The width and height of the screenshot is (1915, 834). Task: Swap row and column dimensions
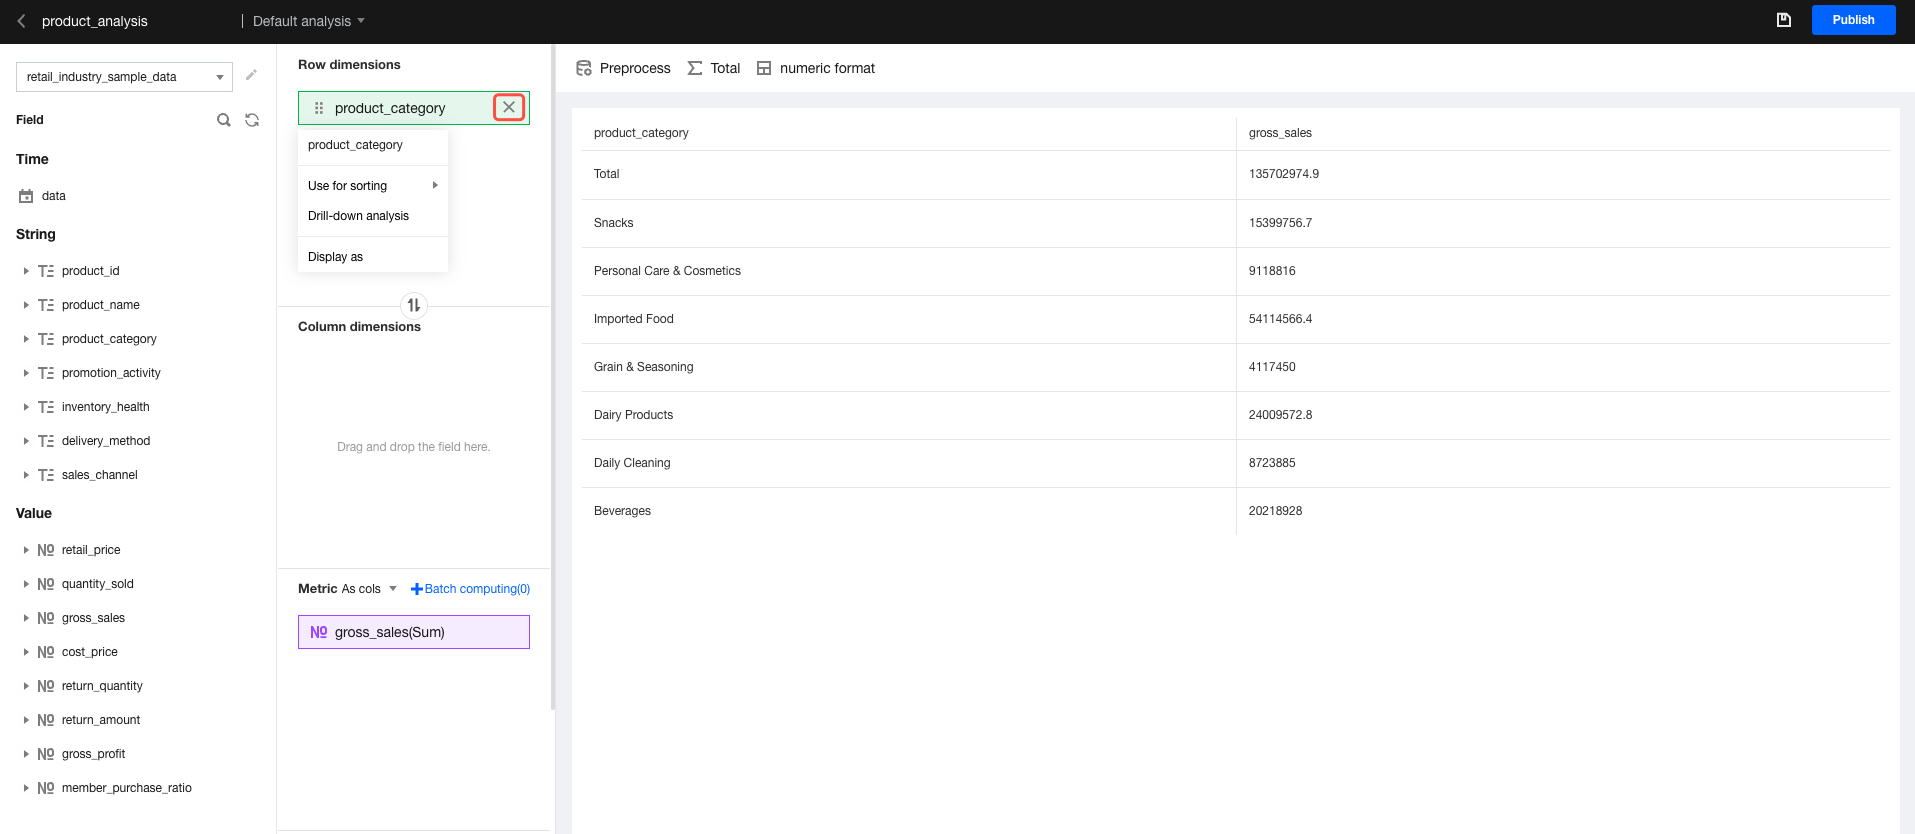coord(414,305)
